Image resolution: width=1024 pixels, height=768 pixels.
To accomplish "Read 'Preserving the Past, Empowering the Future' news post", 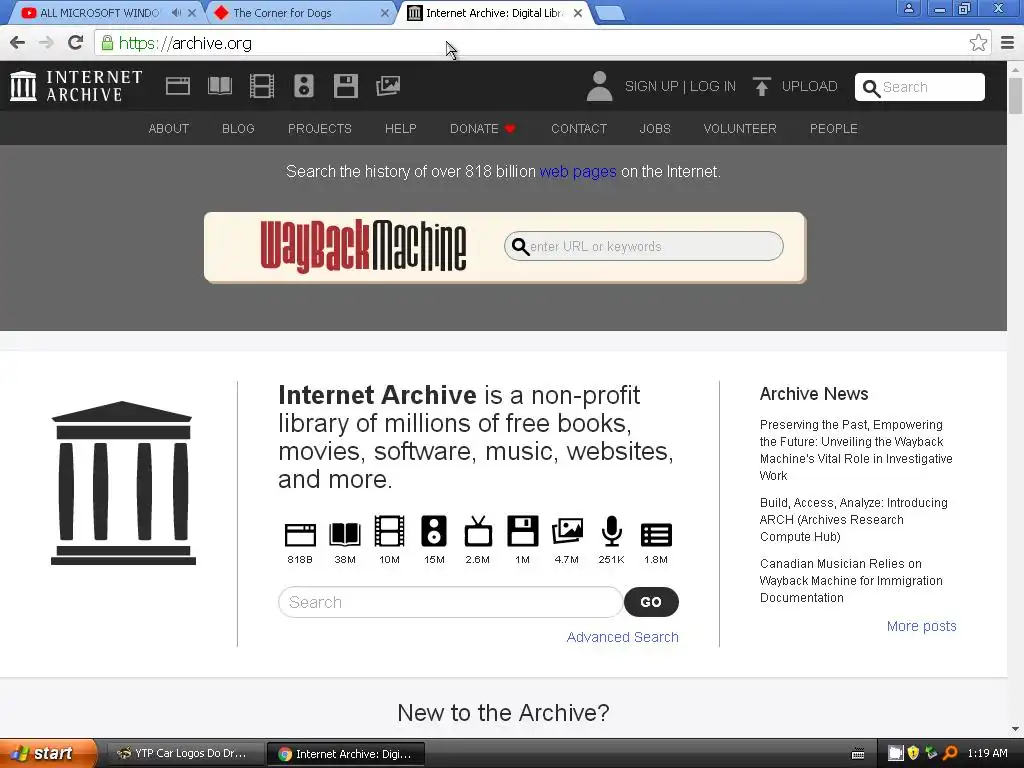I will pyautogui.click(x=856, y=450).
